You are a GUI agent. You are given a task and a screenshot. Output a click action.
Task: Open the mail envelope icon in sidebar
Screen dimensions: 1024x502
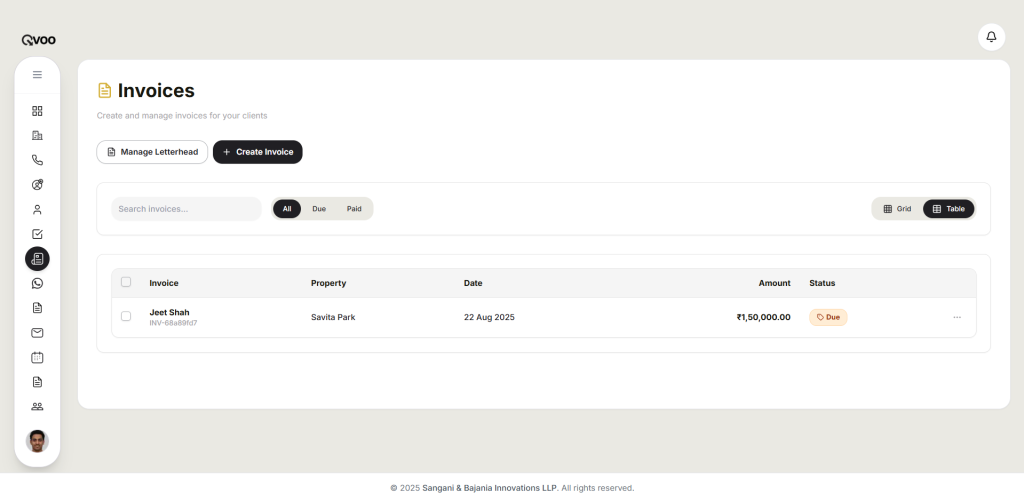click(x=37, y=333)
